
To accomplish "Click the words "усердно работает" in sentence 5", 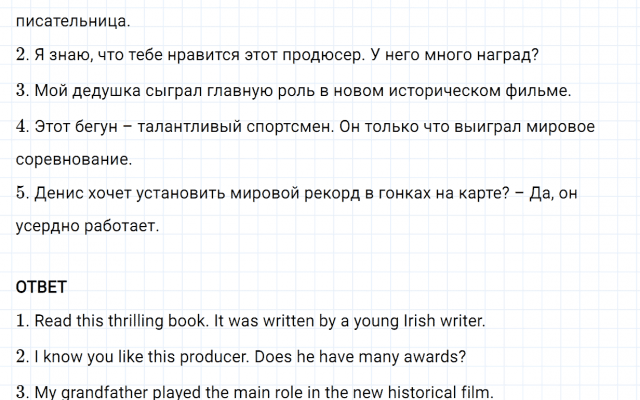I will 88,227.
